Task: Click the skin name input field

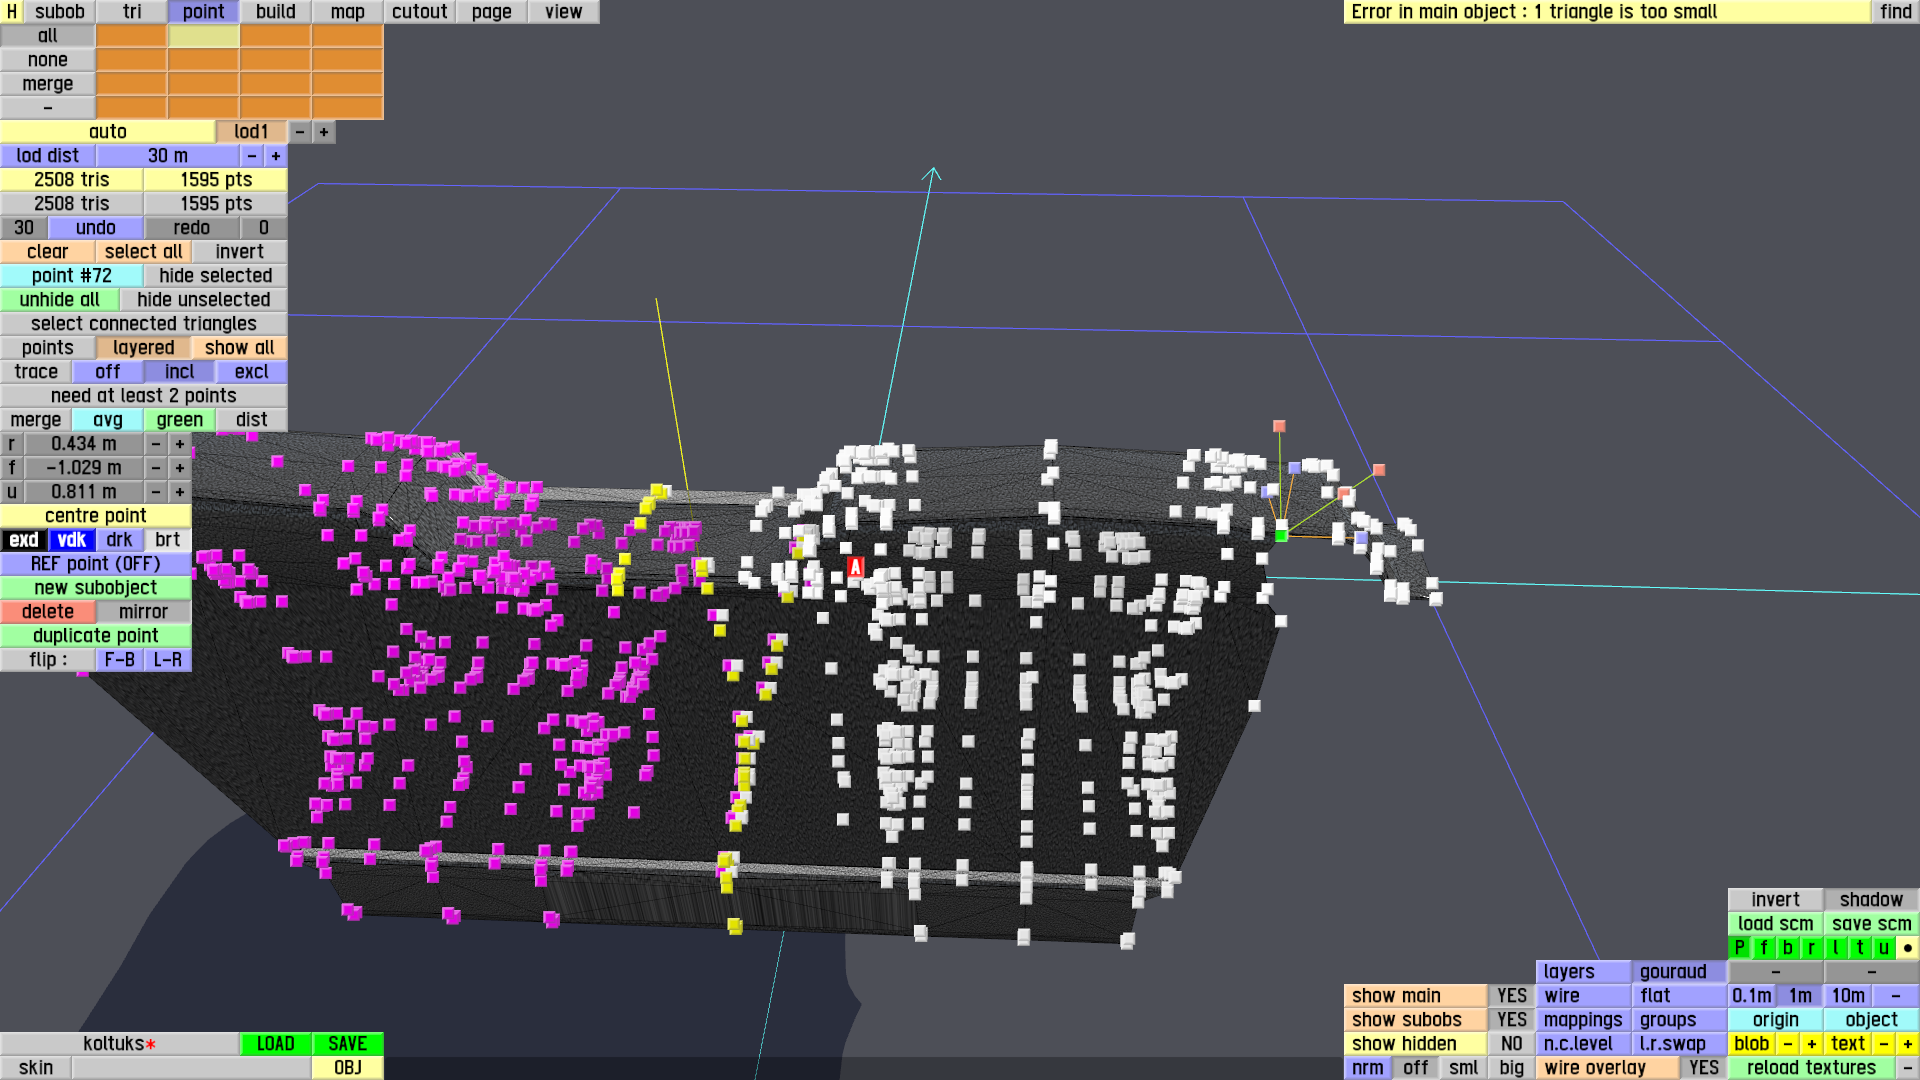Action: 190,1068
